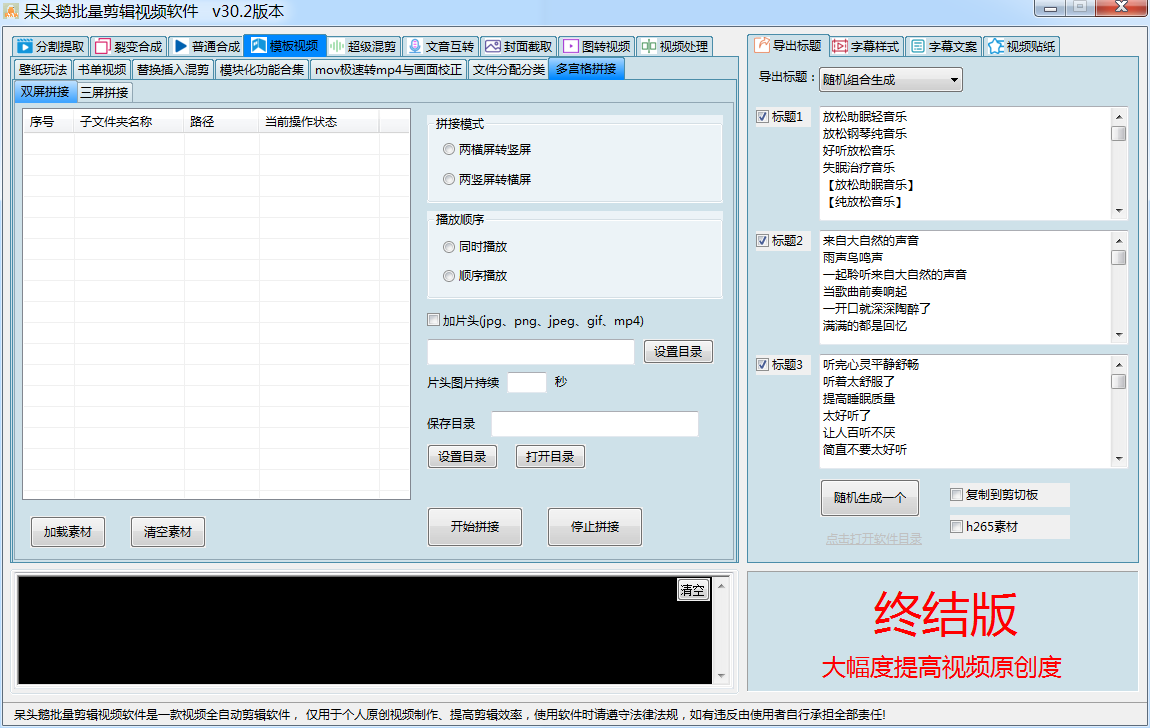Click 标题2 list scrollbar down arrow

point(1119,335)
